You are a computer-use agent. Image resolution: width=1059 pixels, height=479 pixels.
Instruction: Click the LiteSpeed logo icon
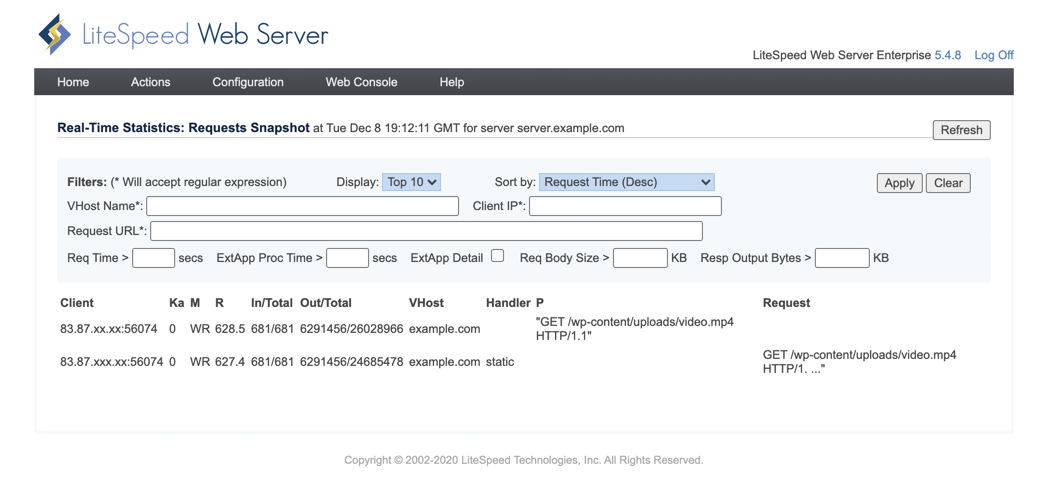tap(55, 34)
